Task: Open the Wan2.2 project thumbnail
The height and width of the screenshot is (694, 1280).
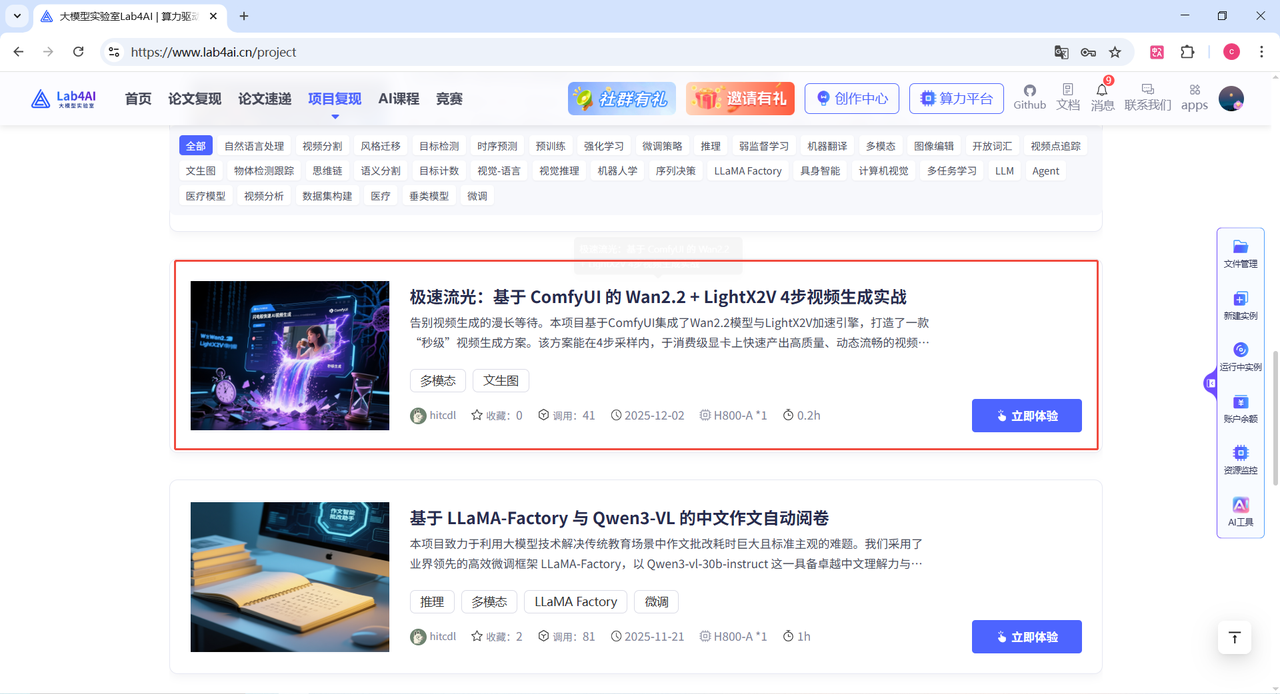Action: coord(290,355)
